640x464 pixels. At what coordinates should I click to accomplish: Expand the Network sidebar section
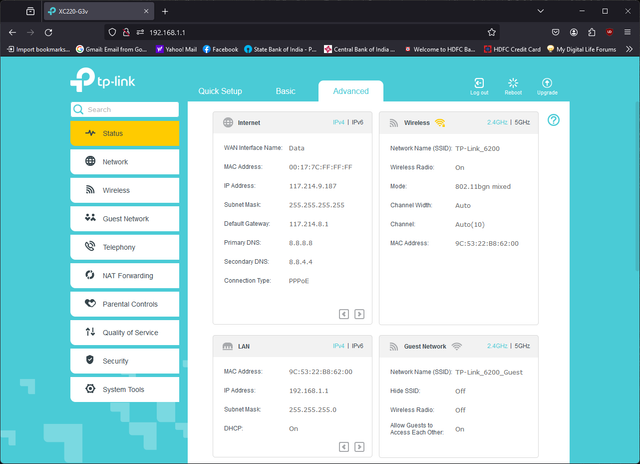coord(125,161)
